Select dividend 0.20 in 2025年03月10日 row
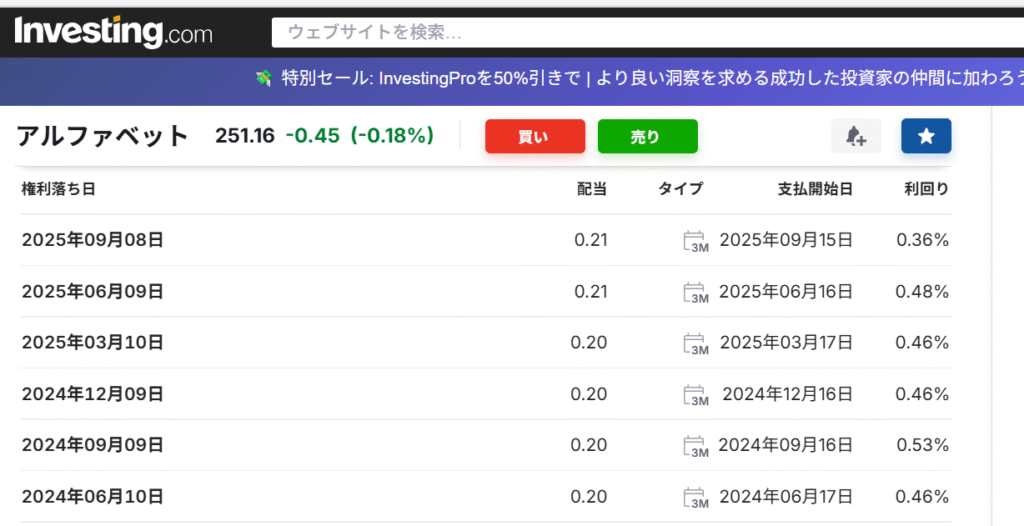 click(589, 343)
